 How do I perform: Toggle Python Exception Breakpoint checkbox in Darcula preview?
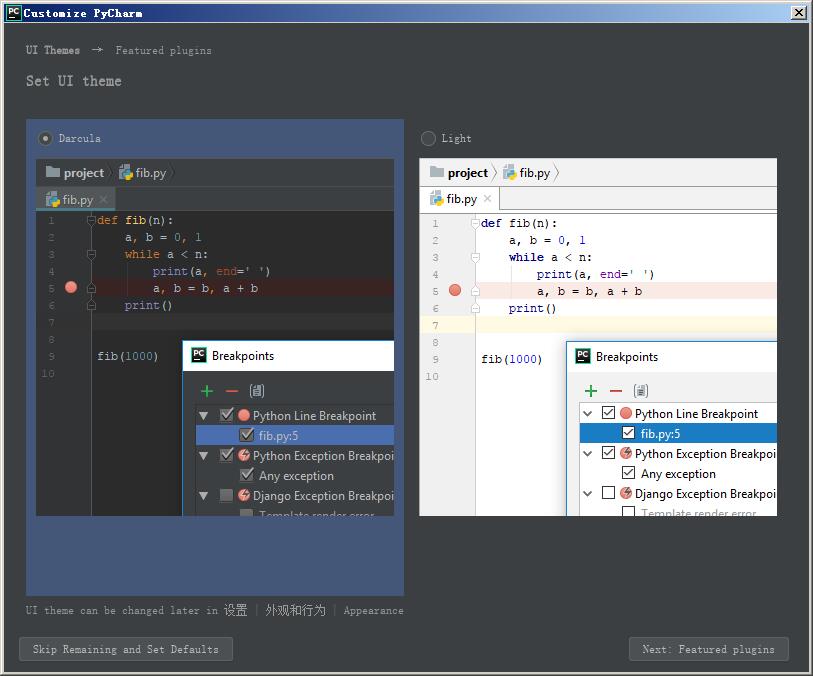(x=227, y=455)
